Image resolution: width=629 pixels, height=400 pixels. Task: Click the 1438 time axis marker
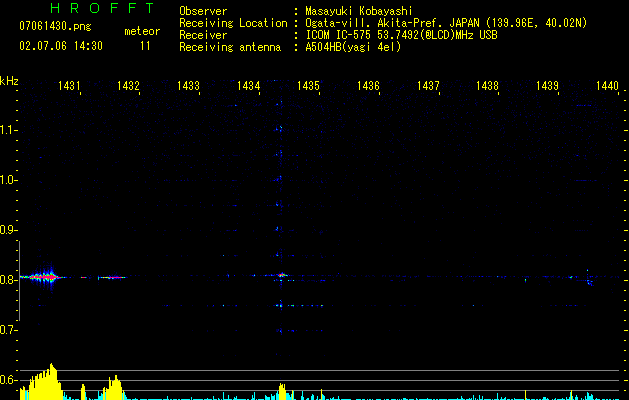[x=487, y=86]
